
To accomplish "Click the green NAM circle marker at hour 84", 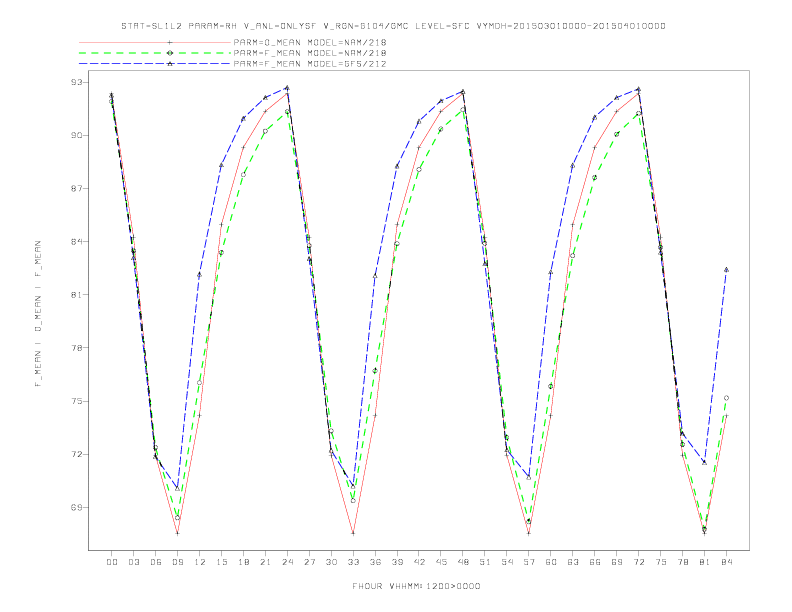I will [726, 398].
